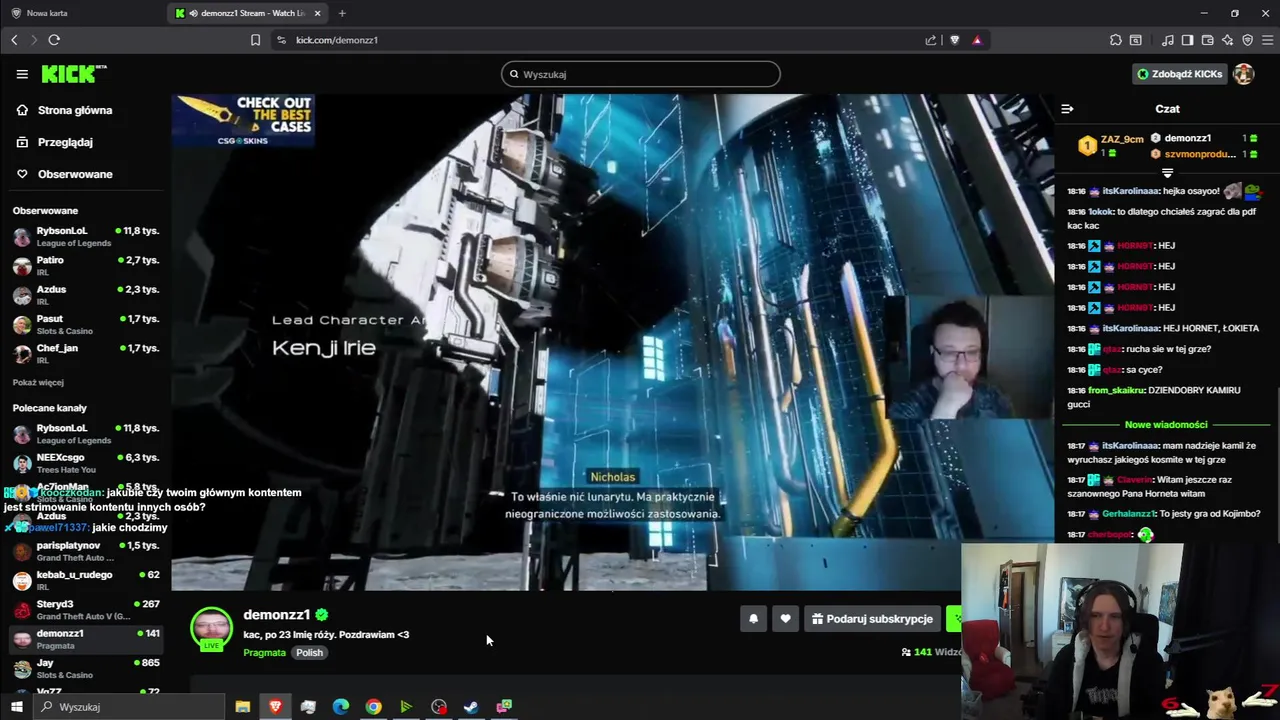Viewport: 1280px width, 720px height.
Task: Go to Kick home via logo
Action: [x=73, y=74]
